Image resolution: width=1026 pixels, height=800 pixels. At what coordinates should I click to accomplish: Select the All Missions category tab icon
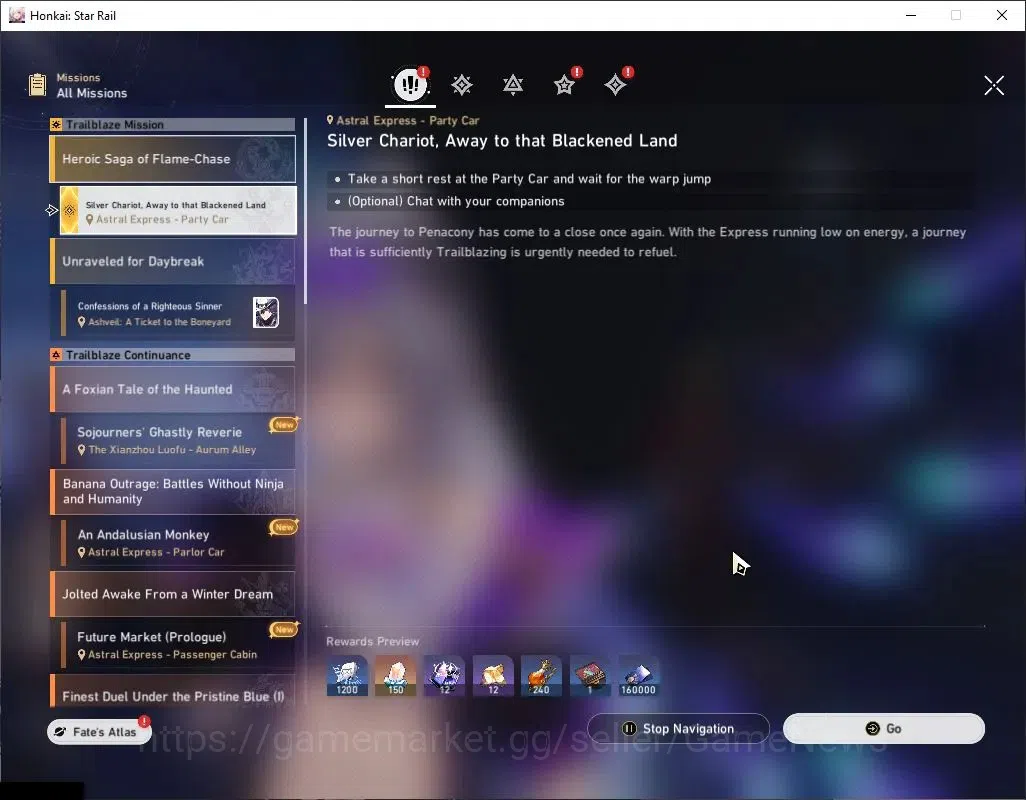[x=410, y=84]
